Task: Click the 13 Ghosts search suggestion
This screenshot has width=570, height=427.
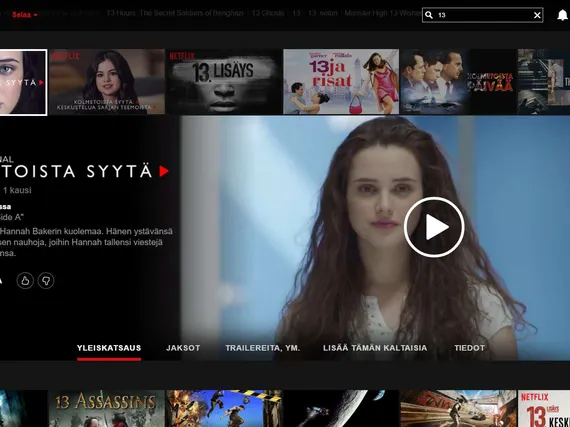Action: 268,13
